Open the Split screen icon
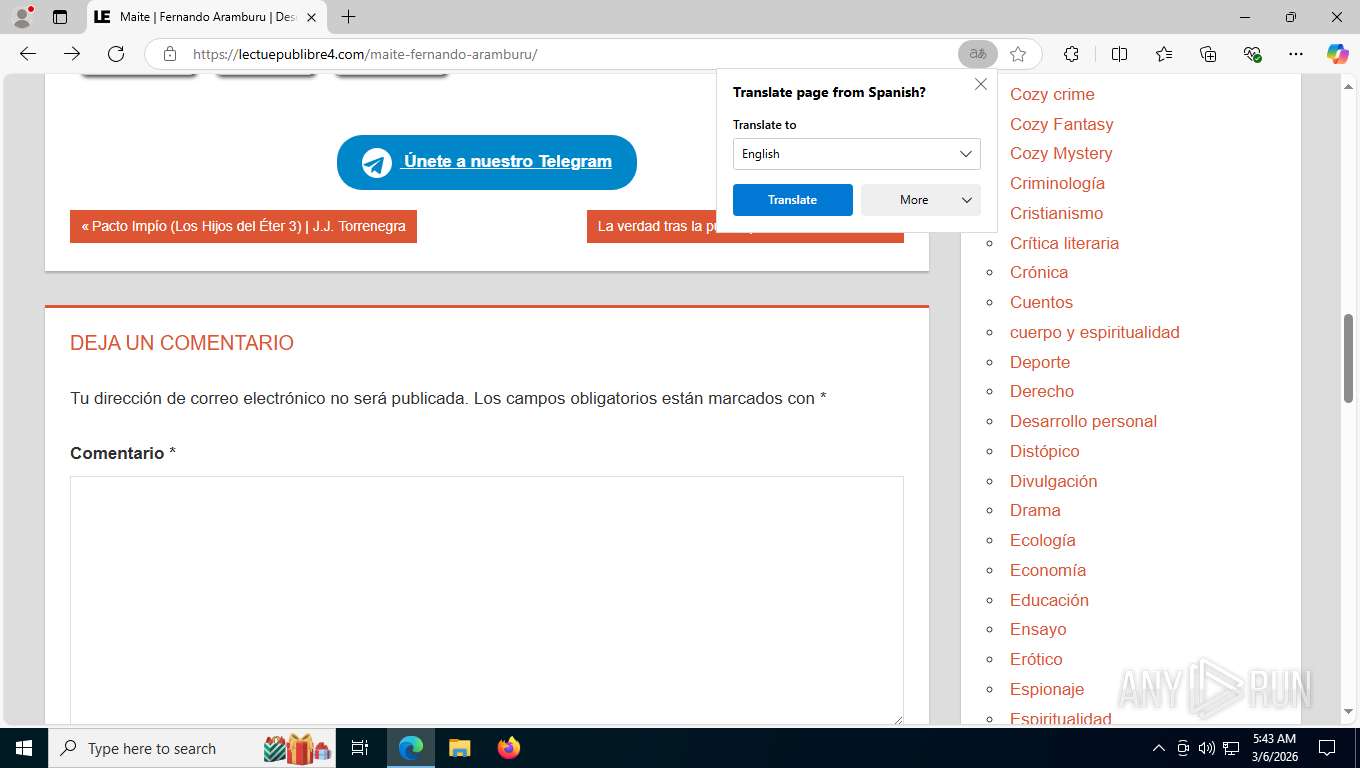This screenshot has width=1360, height=768. [x=1119, y=54]
